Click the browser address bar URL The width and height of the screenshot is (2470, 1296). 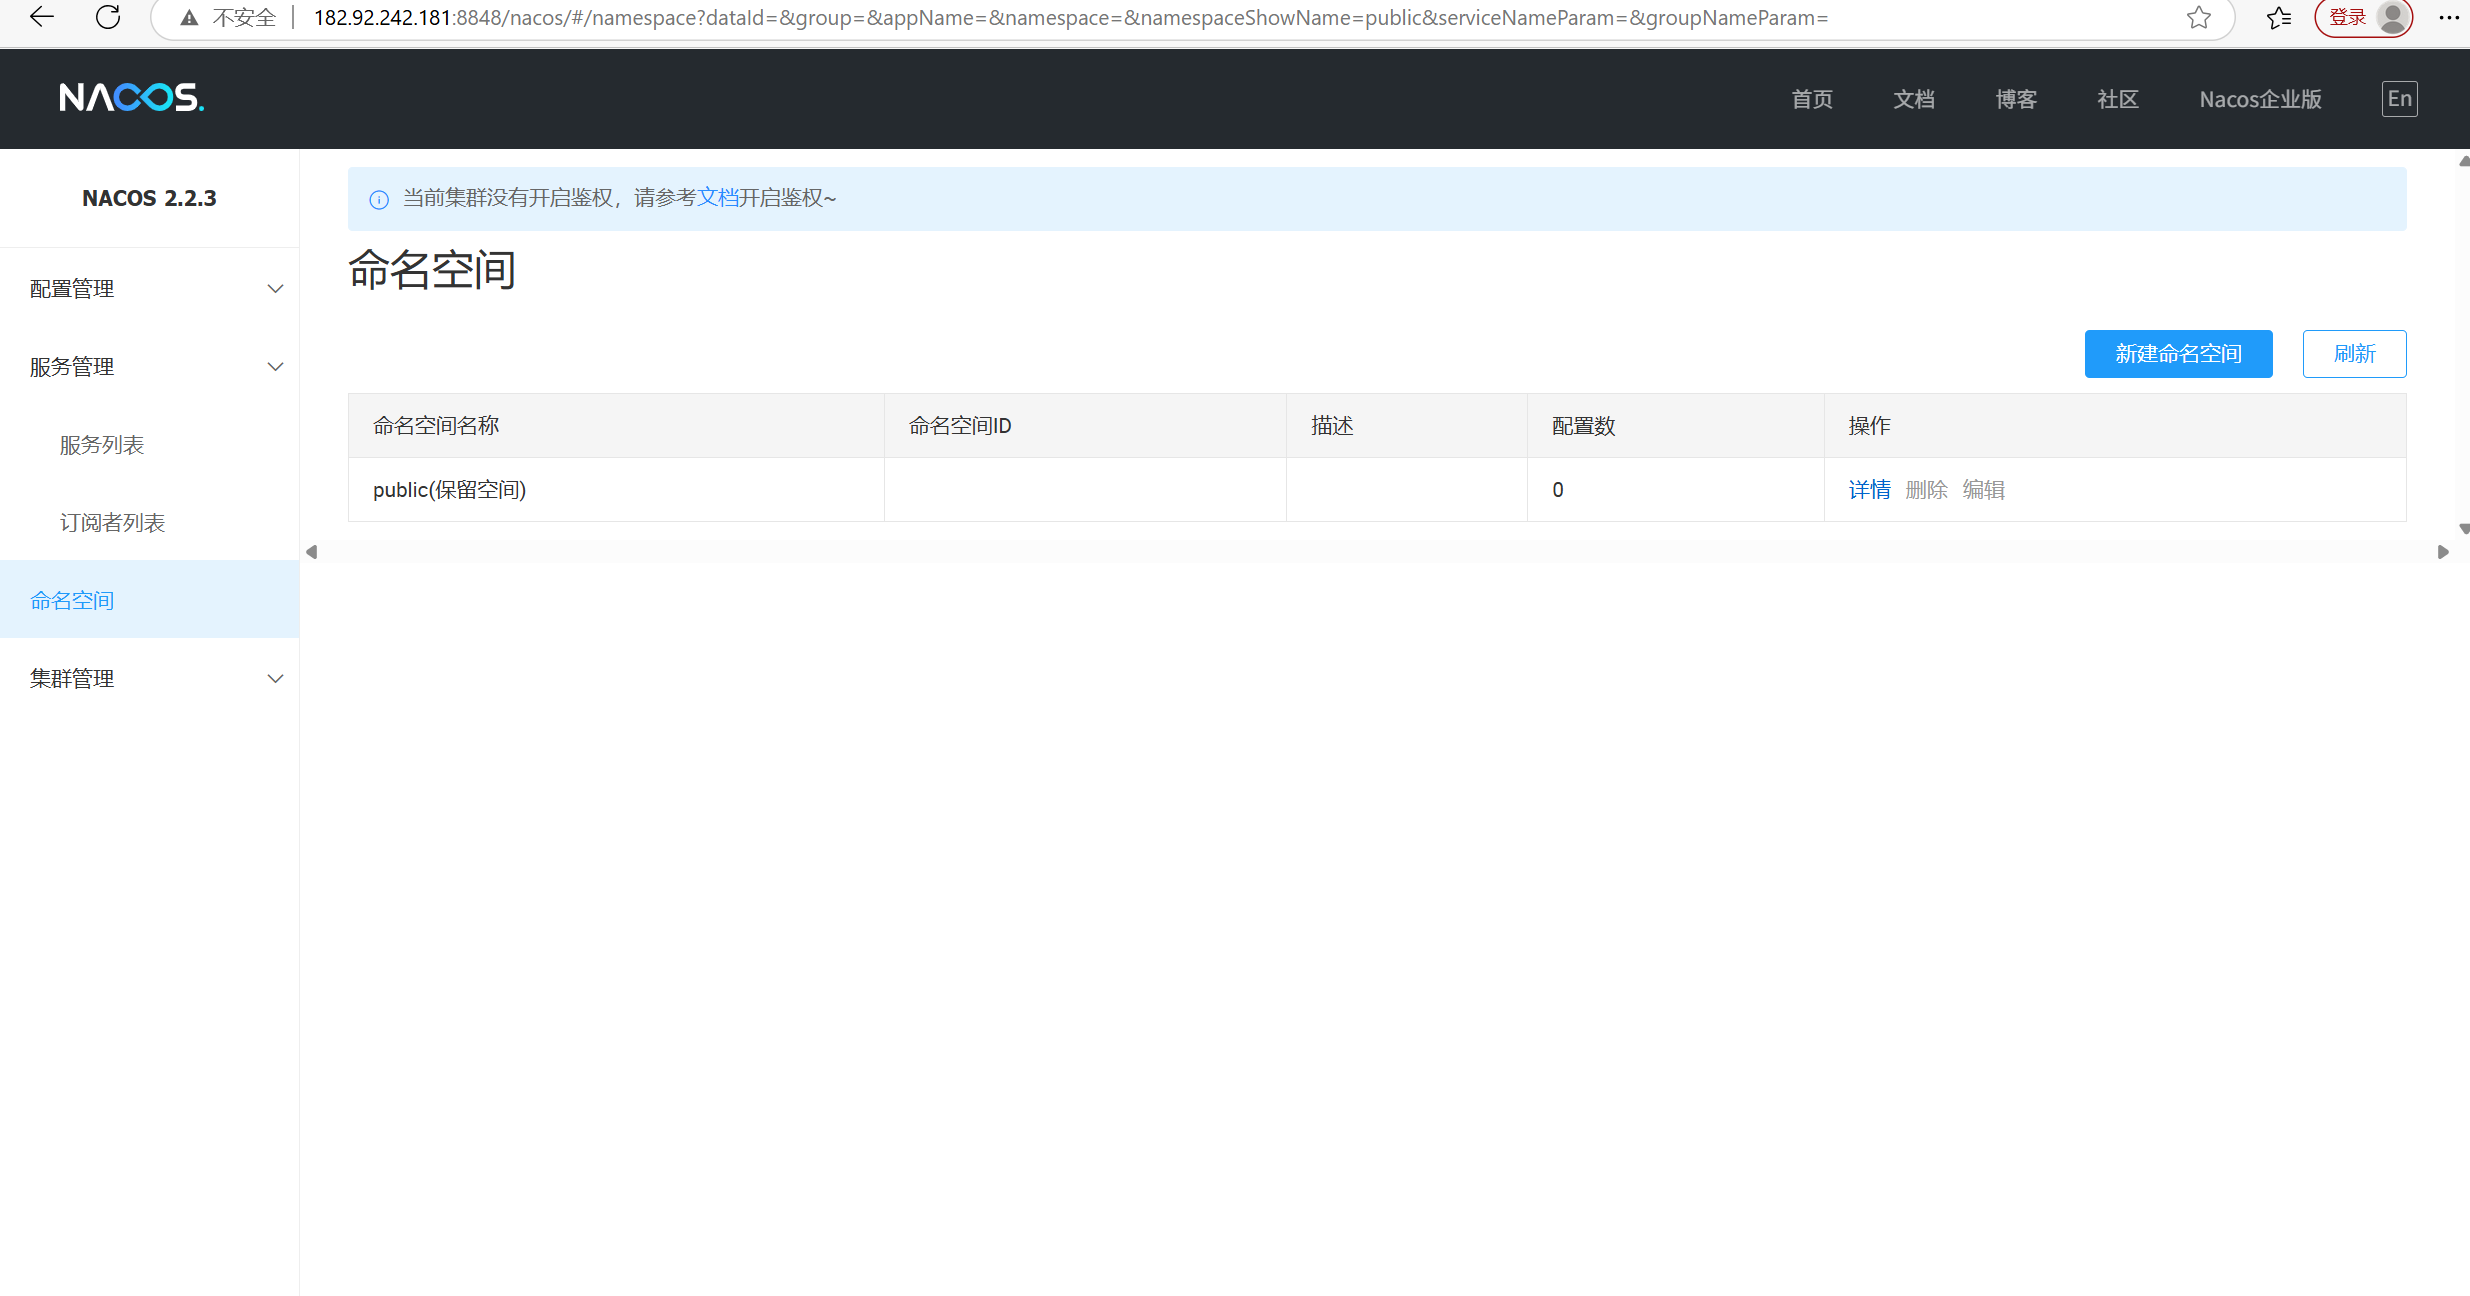click(1071, 18)
